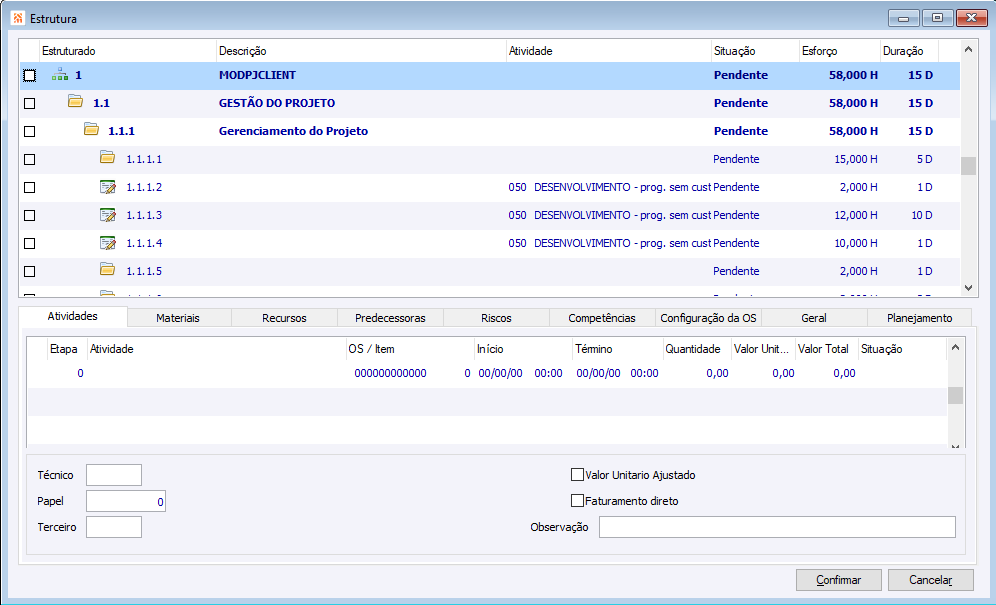Open the Predecessoras tab

(390, 318)
